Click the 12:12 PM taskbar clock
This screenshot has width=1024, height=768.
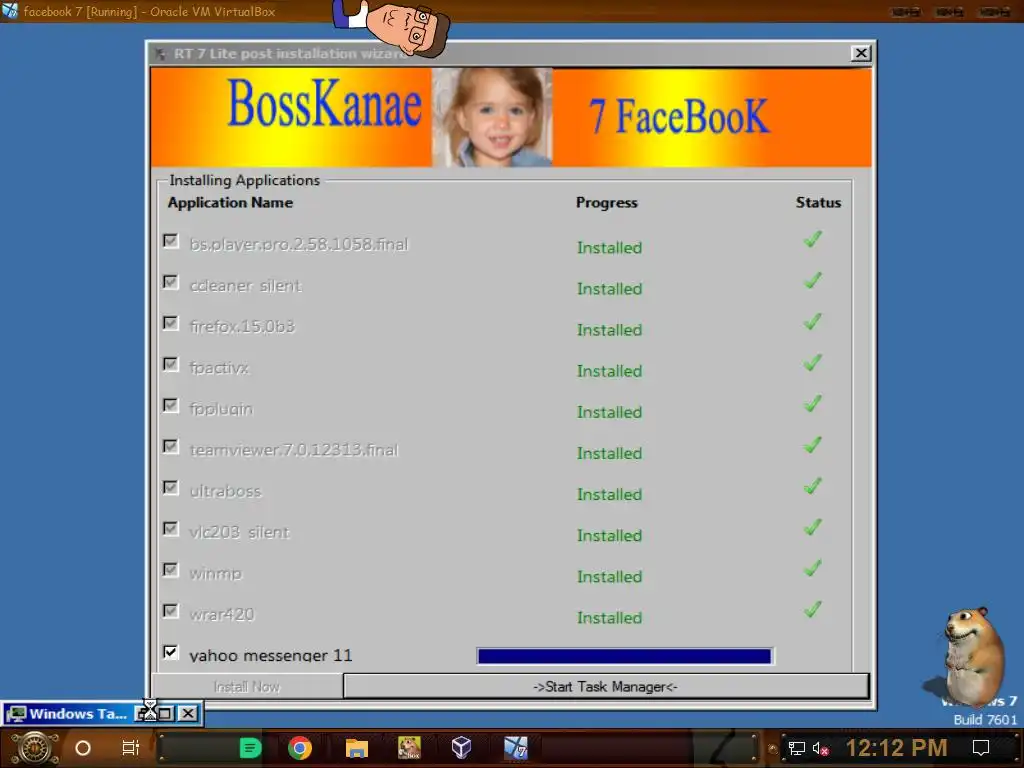point(896,748)
